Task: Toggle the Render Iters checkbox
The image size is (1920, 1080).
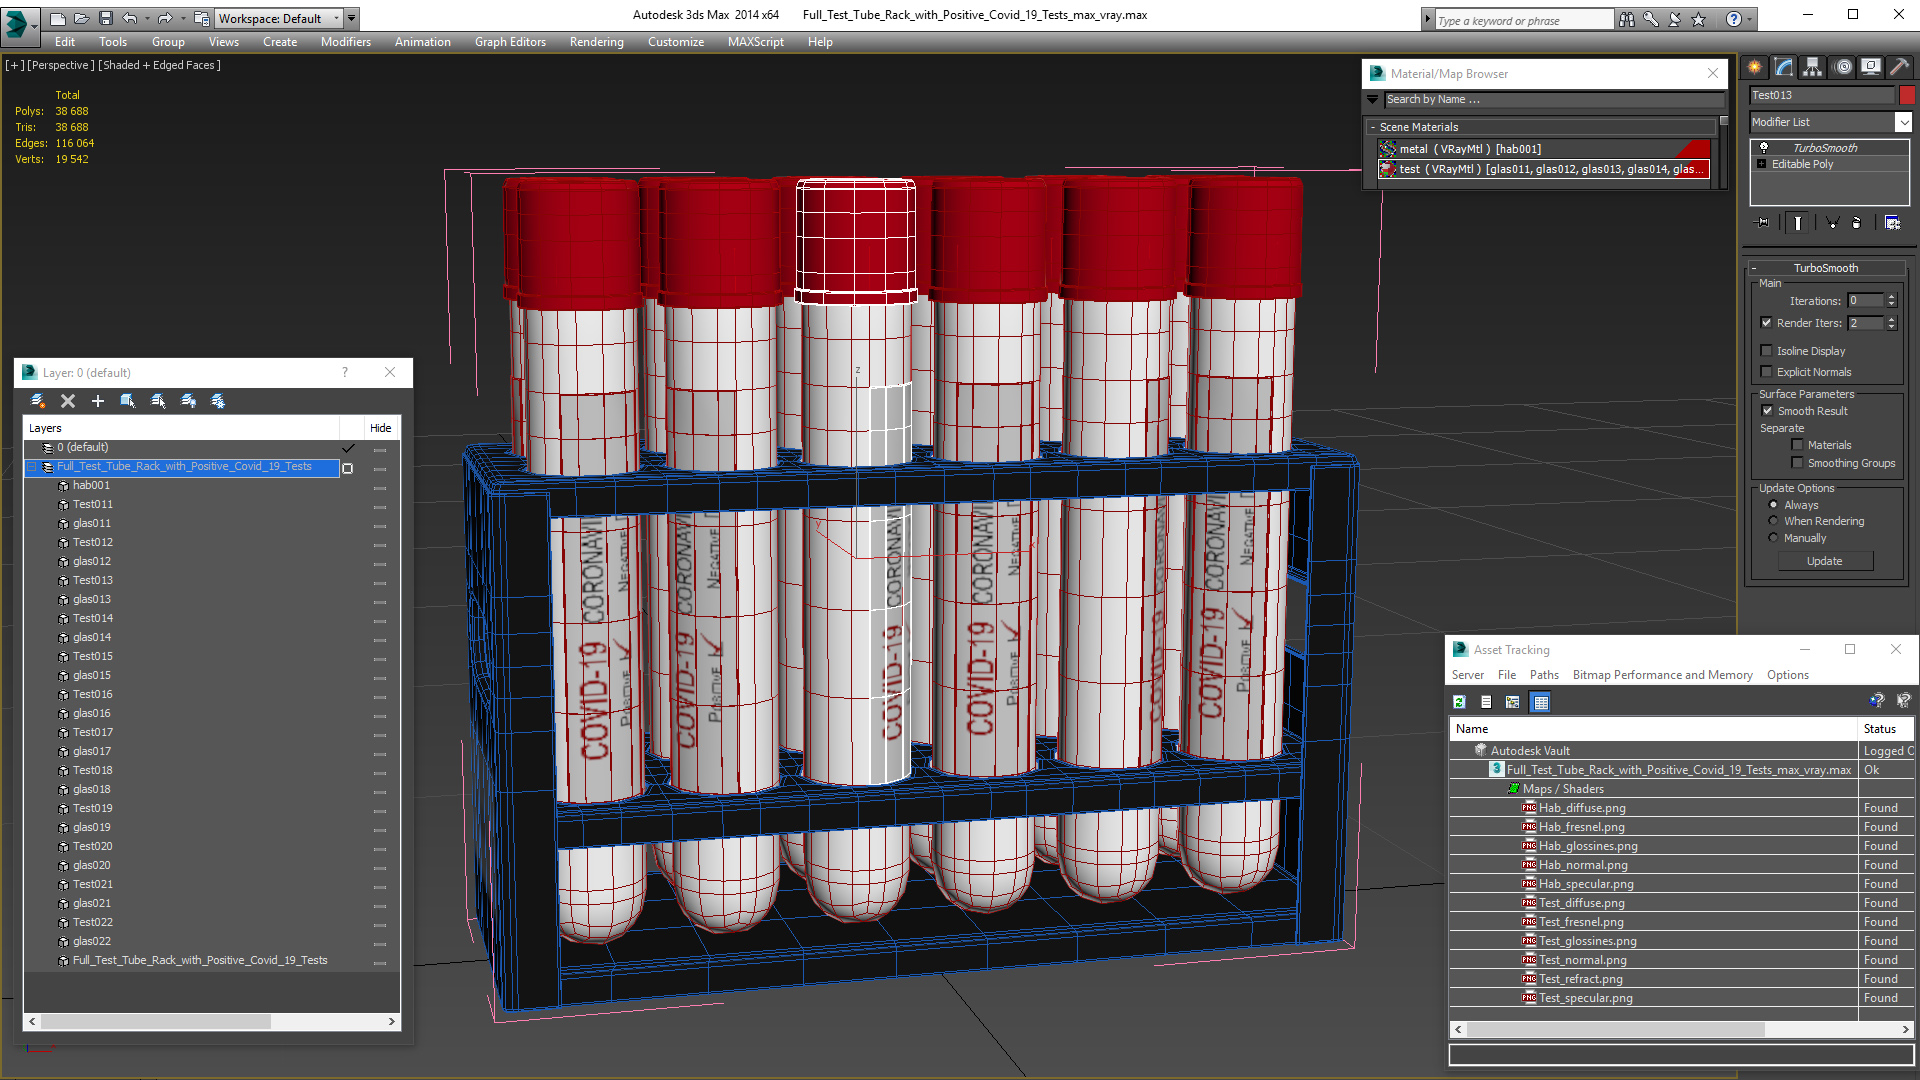Action: coord(1767,323)
